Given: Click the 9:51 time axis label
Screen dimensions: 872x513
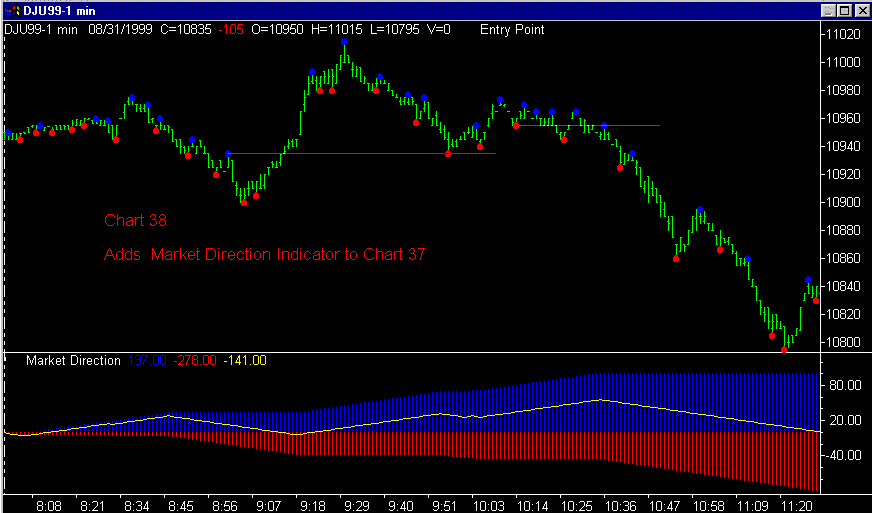Looking at the screenshot, I should (444, 506).
